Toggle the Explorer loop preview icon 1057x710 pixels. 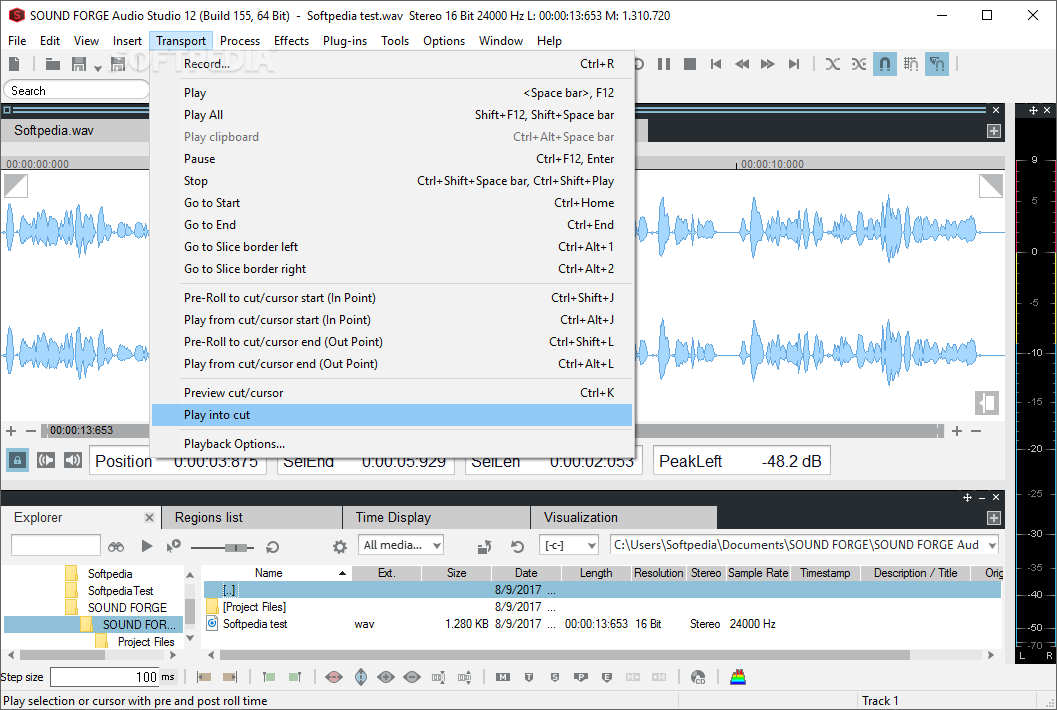272,547
